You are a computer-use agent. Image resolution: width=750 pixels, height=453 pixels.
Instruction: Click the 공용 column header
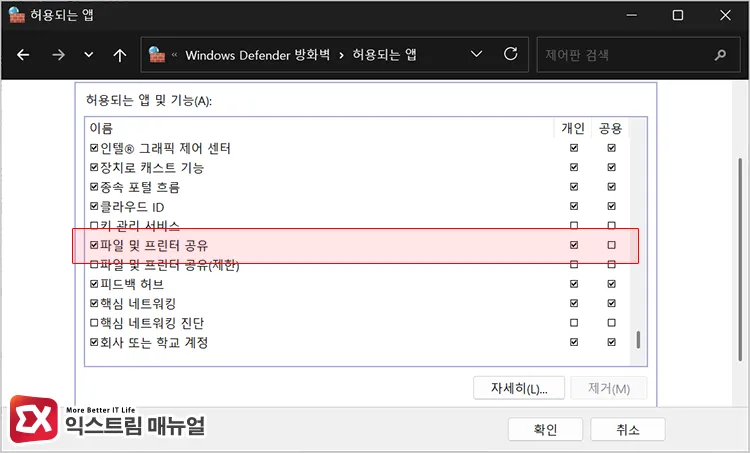point(610,128)
